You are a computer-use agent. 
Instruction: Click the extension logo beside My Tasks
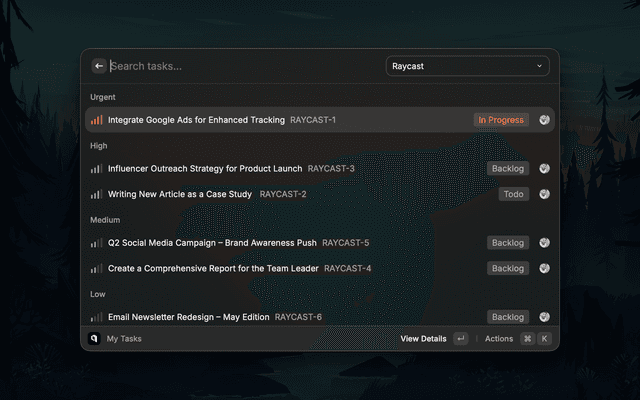pos(94,338)
